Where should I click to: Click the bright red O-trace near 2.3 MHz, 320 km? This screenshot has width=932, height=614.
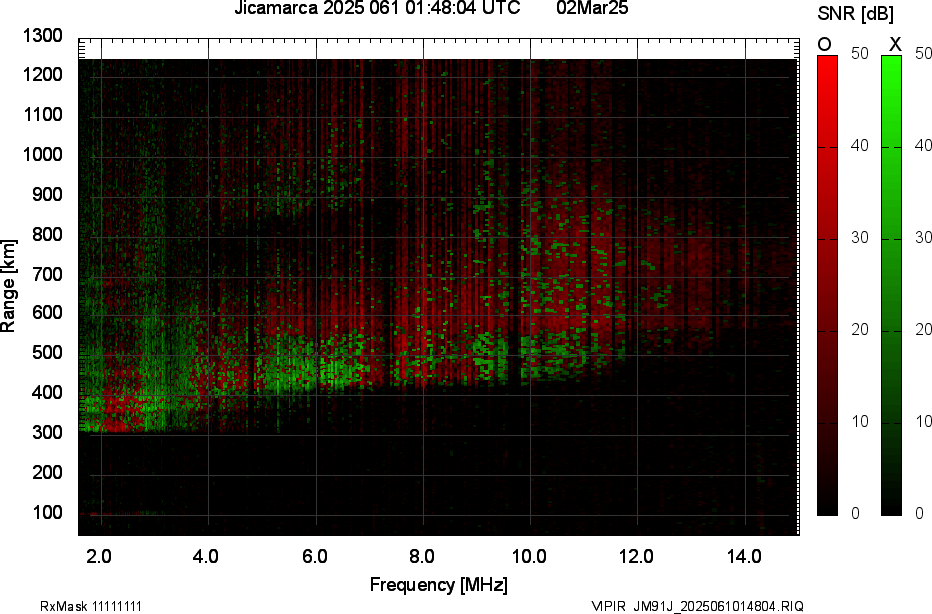point(116,423)
